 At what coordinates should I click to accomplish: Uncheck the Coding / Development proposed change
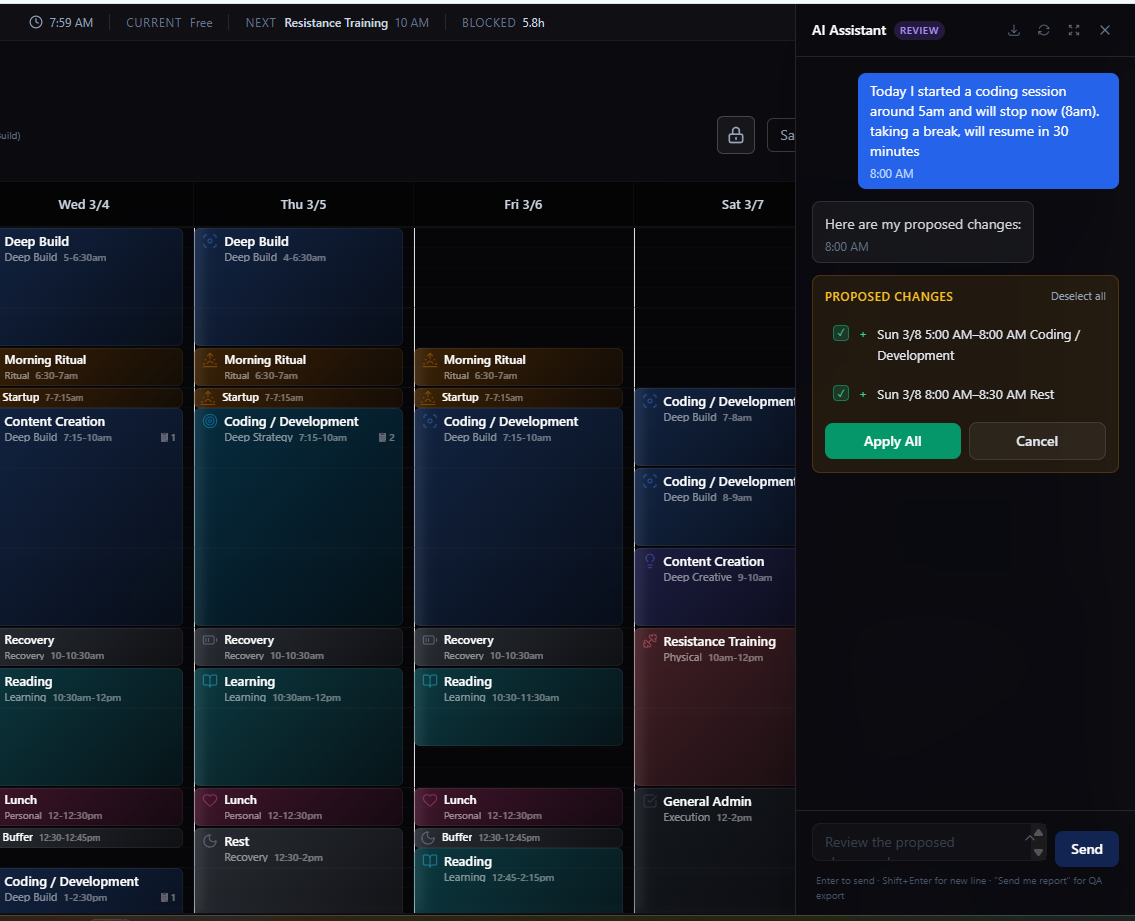pyautogui.click(x=841, y=334)
